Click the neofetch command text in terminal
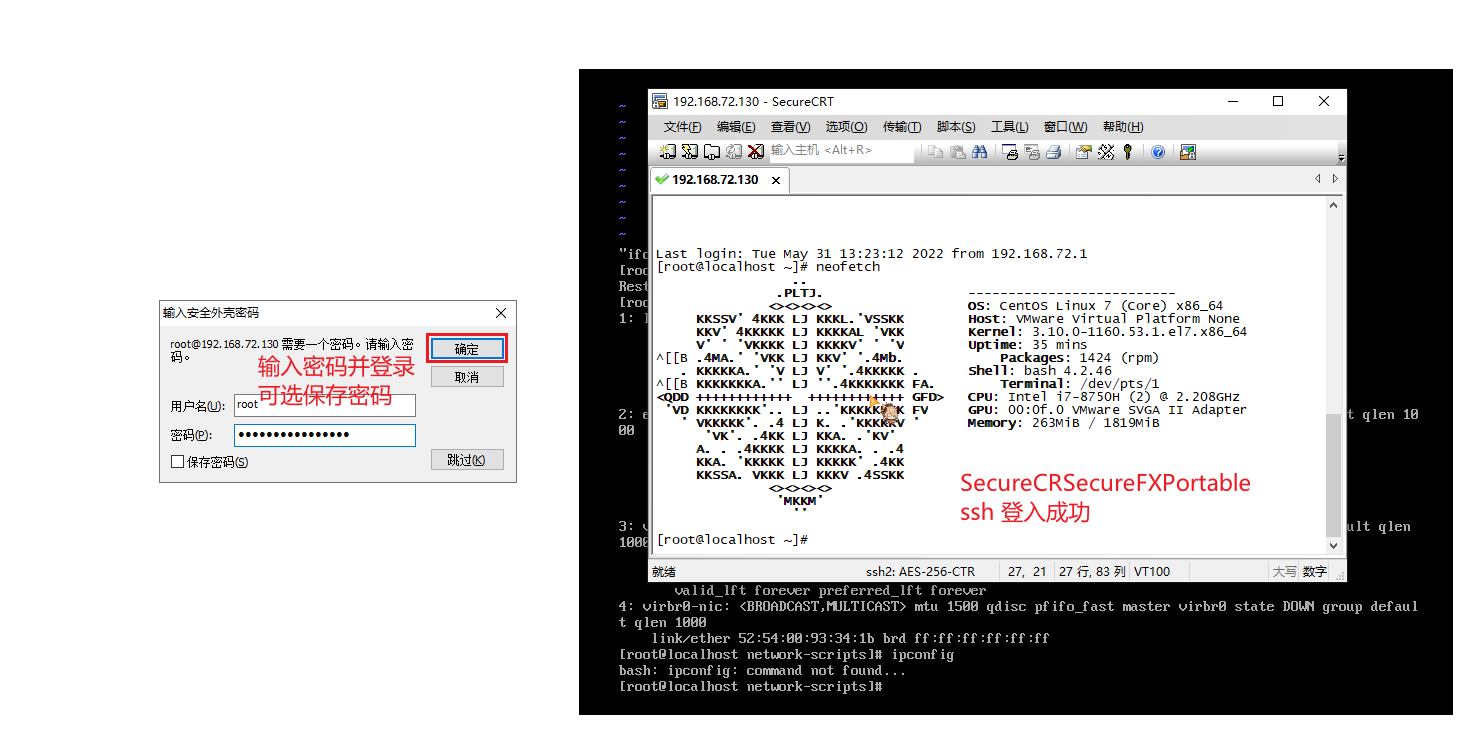1469x735 pixels. tap(848, 267)
